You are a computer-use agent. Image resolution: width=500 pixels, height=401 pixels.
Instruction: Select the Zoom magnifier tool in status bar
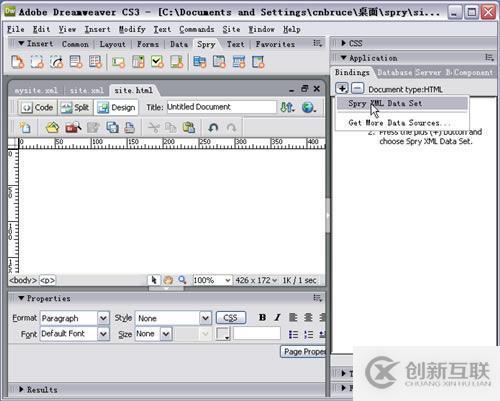(182, 280)
